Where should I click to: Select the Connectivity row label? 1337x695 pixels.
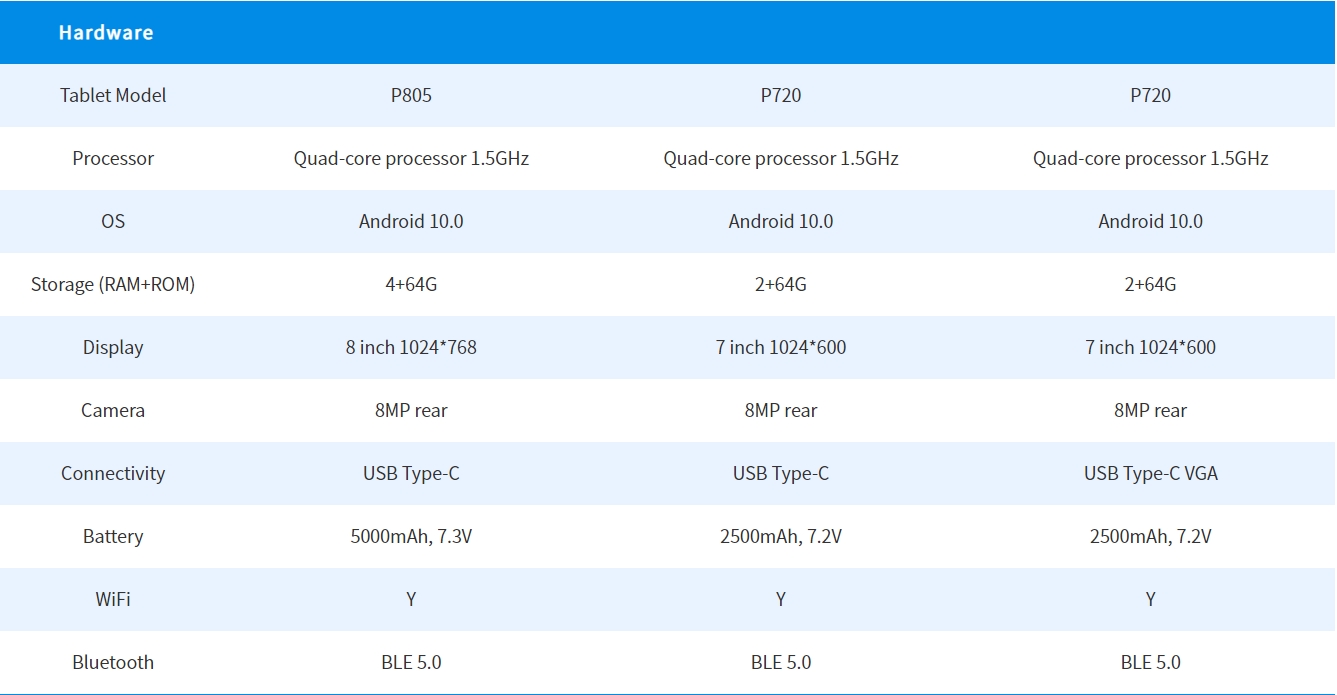point(113,473)
